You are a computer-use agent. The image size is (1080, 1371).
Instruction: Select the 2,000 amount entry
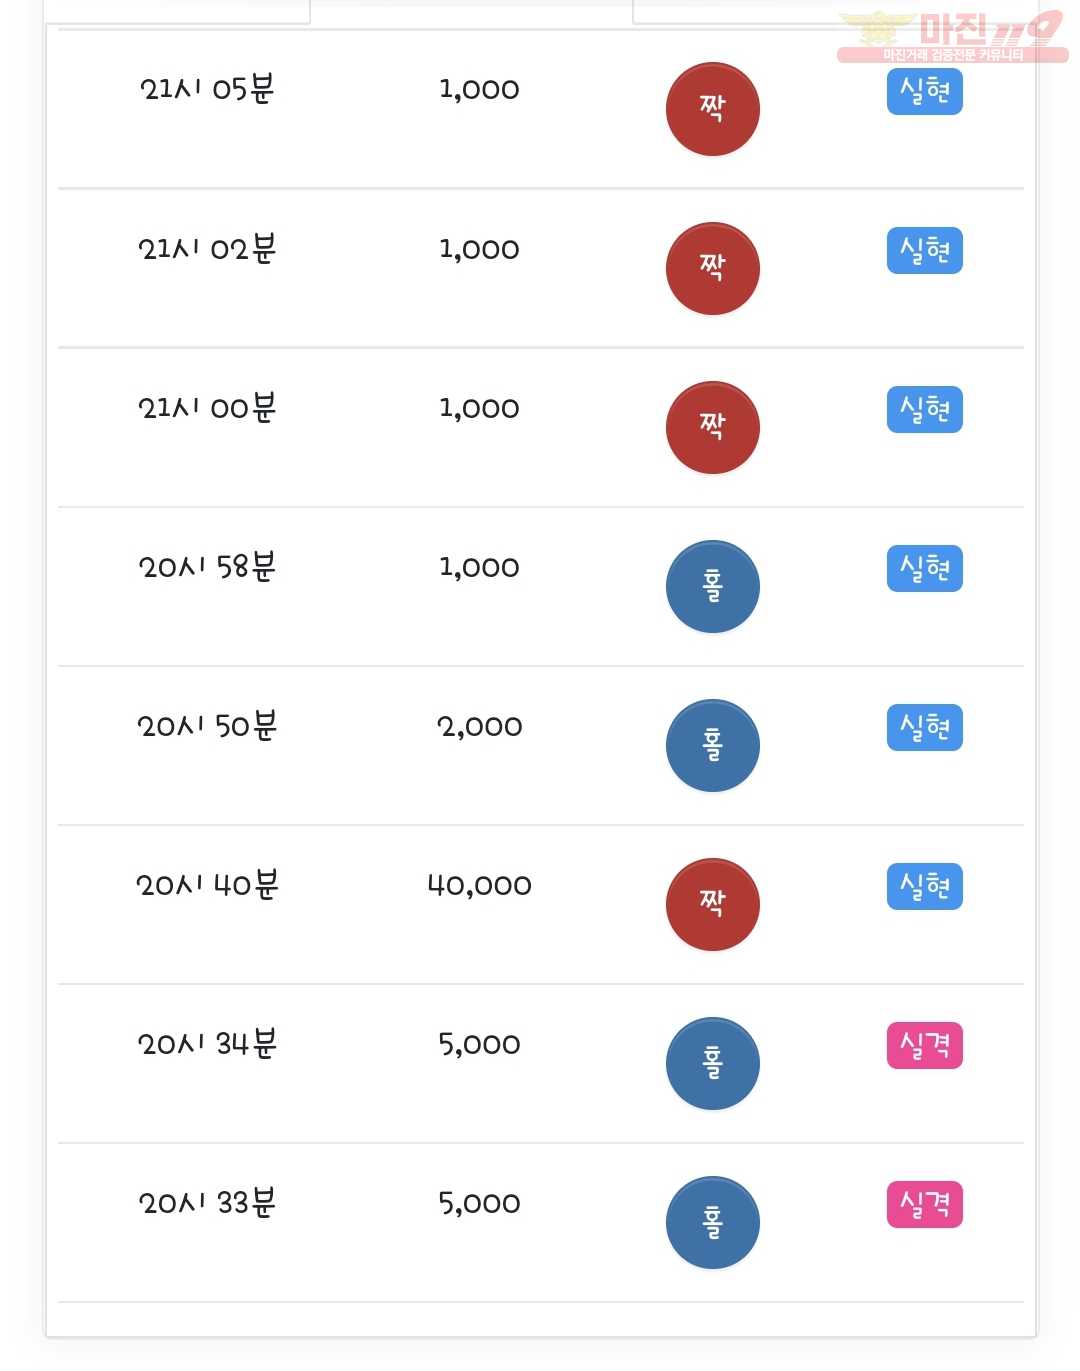(x=479, y=727)
